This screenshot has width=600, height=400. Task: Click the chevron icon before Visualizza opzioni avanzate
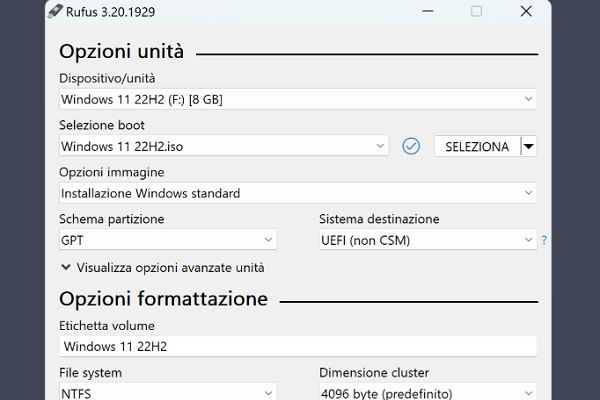(66, 268)
